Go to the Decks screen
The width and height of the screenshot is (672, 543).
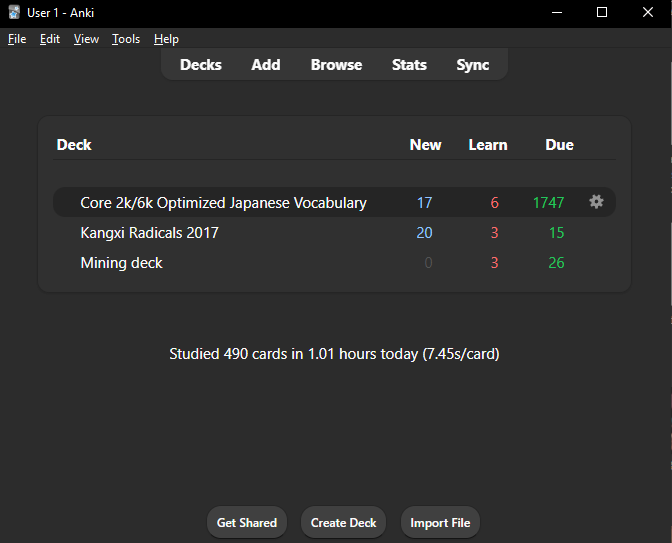coord(201,65)
